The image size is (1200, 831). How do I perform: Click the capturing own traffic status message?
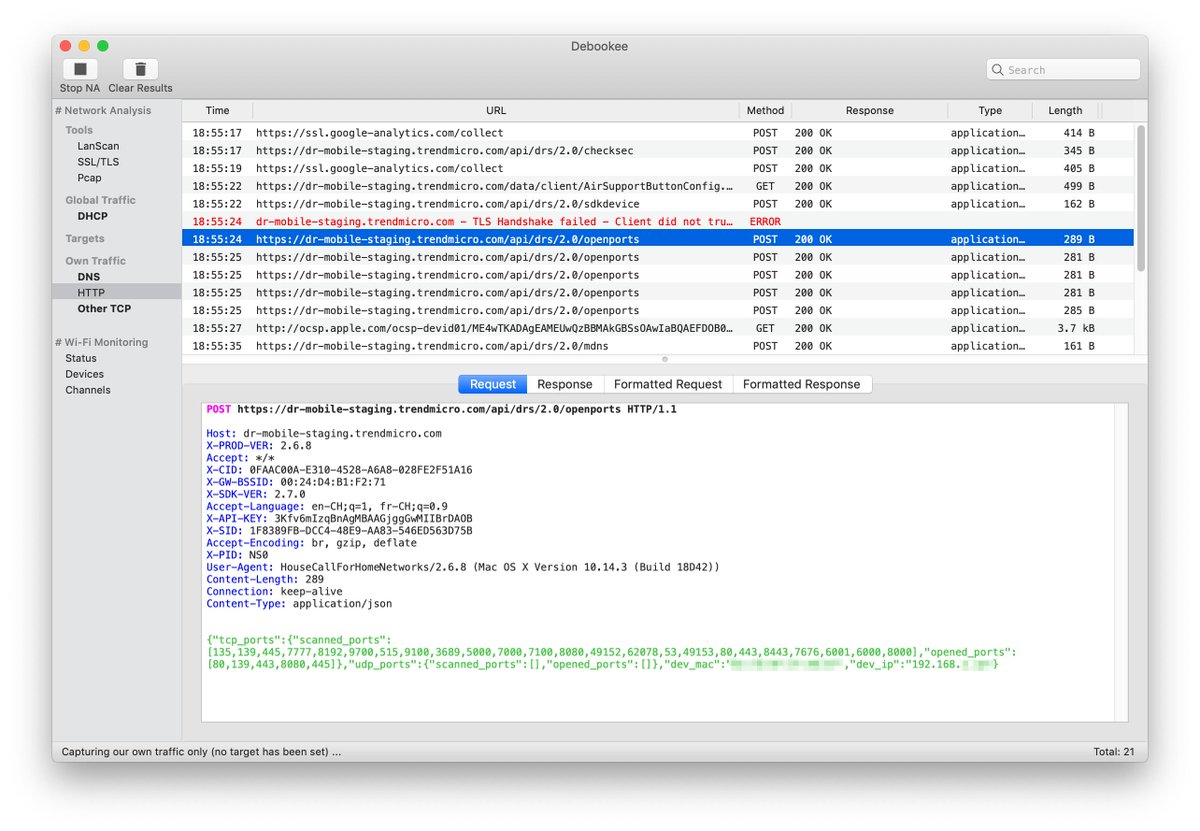(x=201, y=752)
